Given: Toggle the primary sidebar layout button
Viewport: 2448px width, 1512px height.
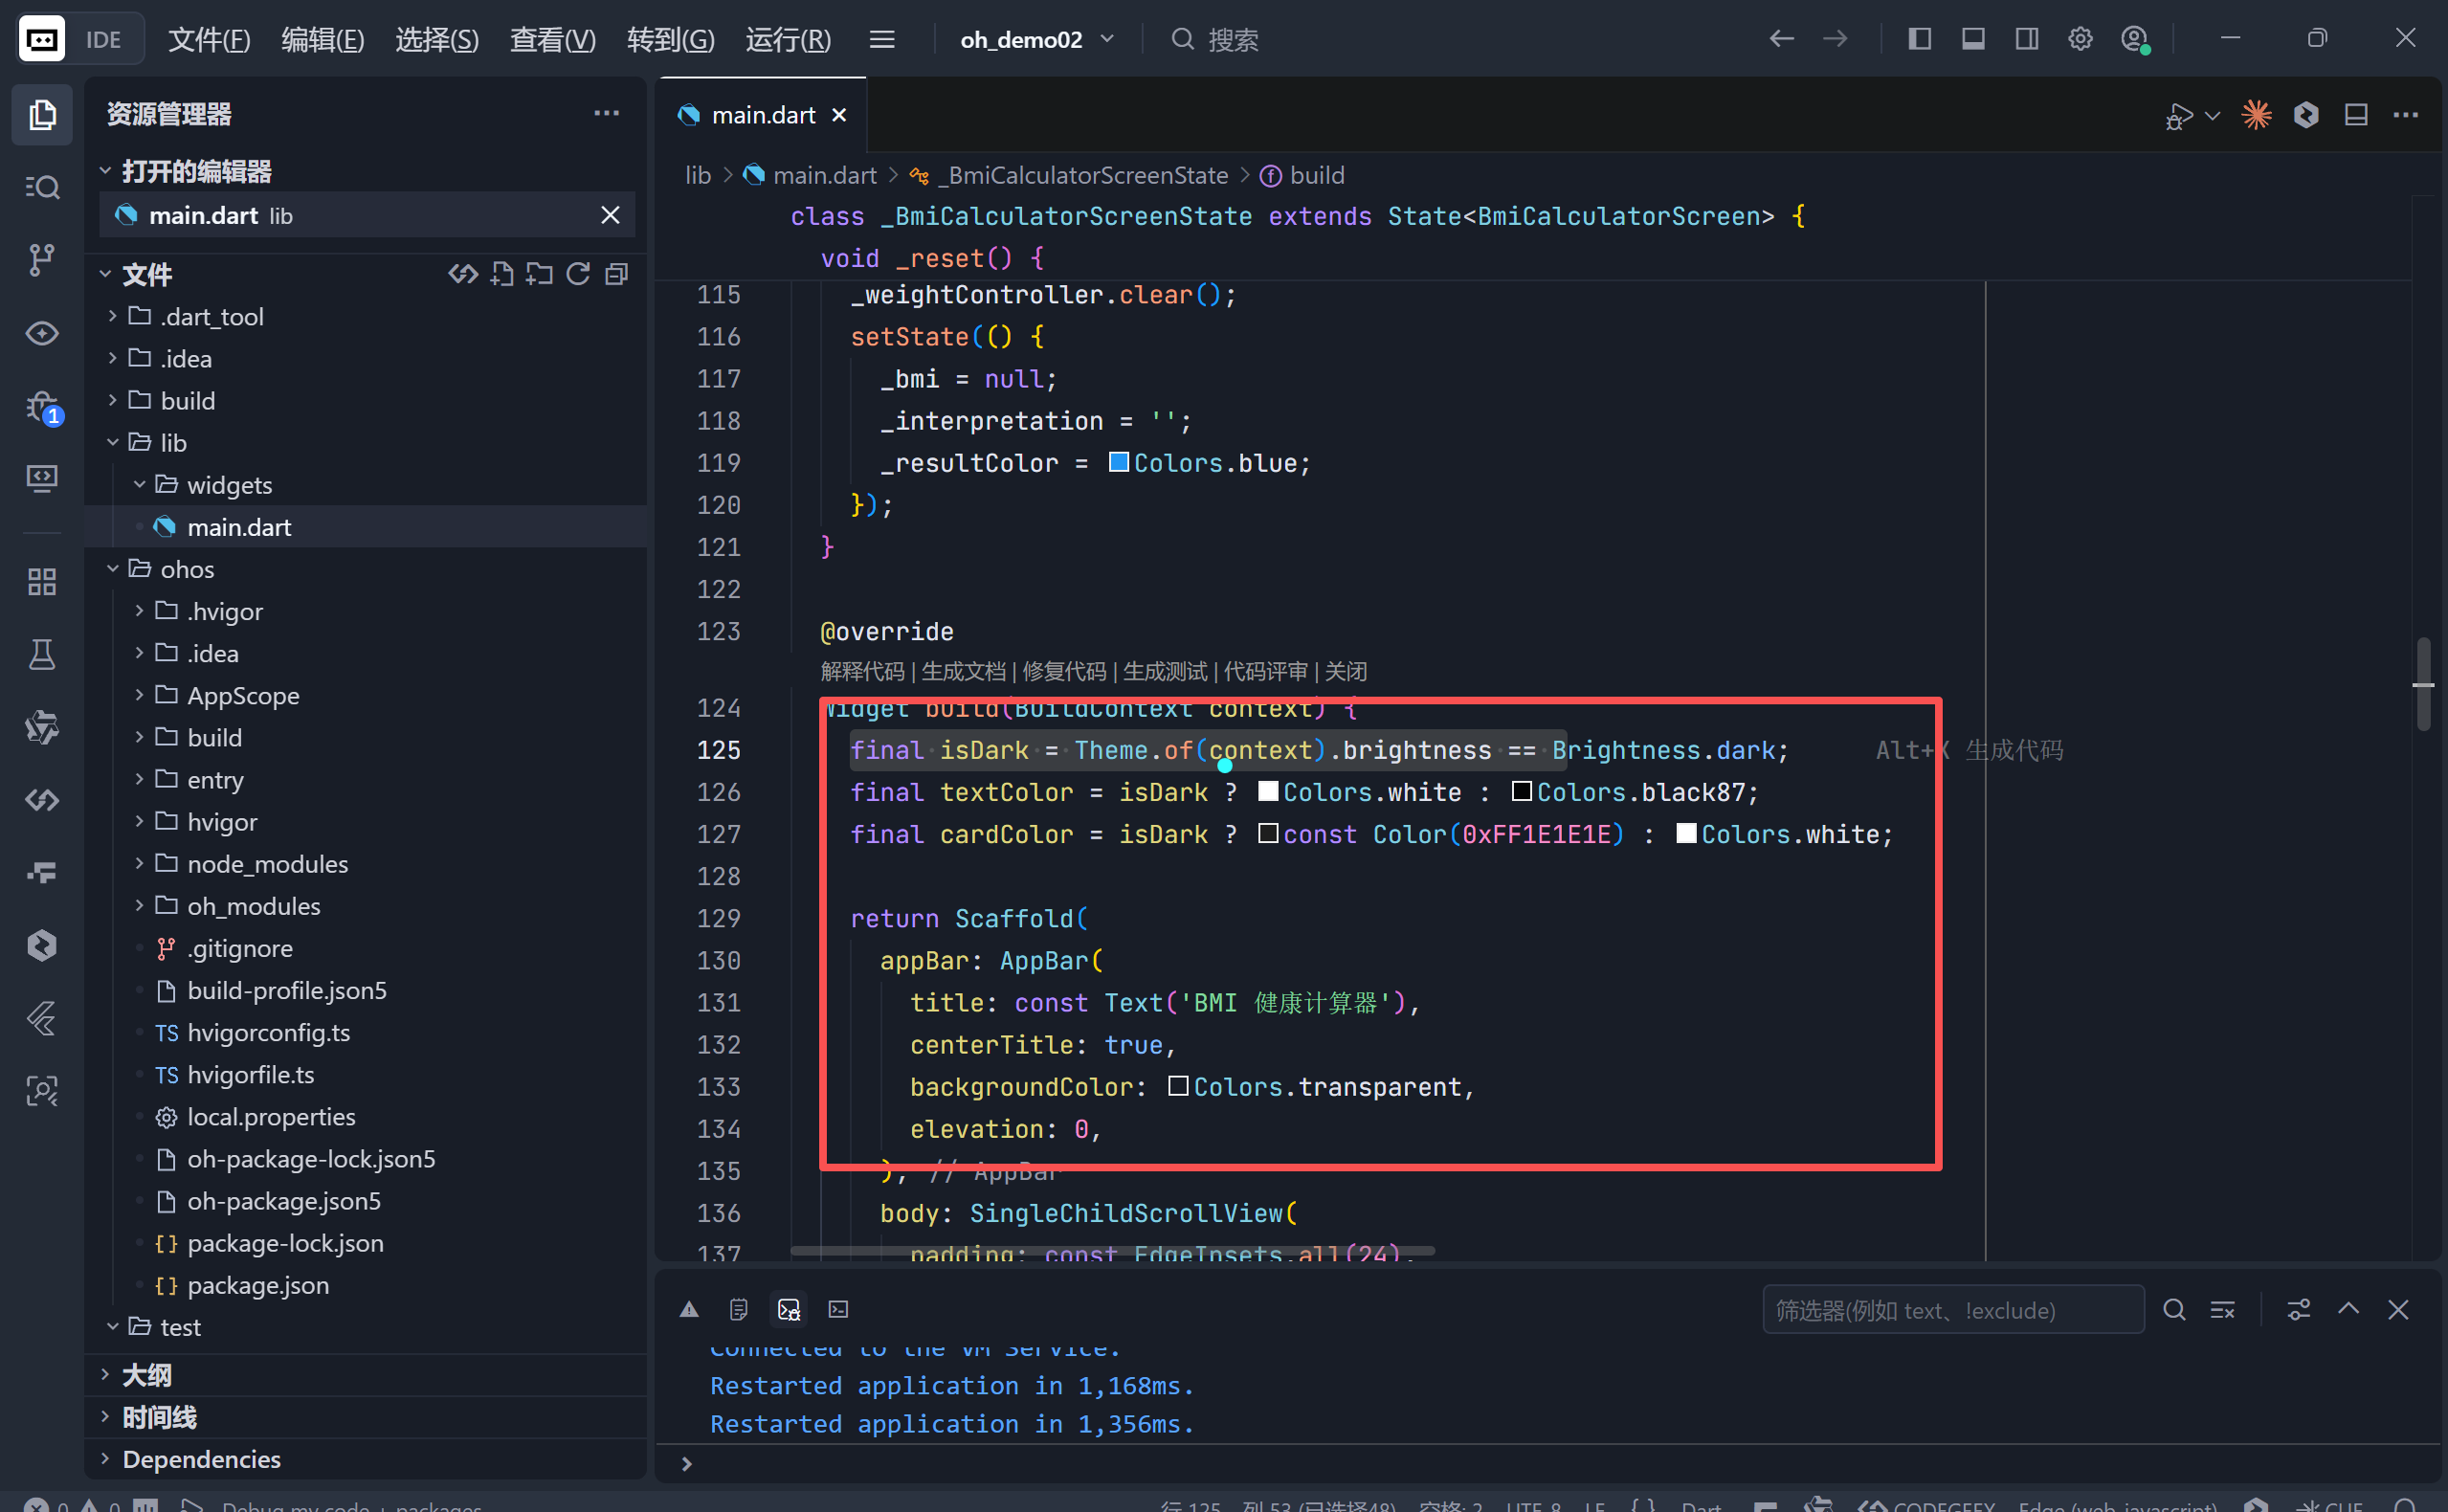Looking at the screenshot, I should 1919,39.
